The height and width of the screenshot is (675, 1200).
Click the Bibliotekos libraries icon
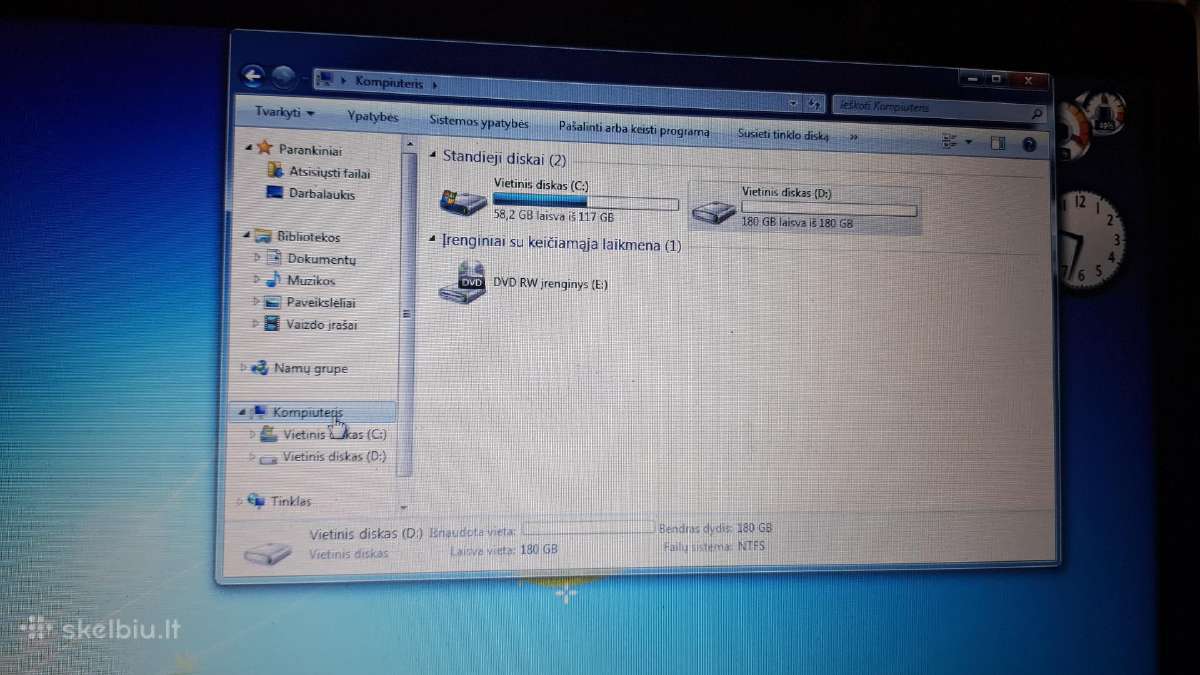click(263, 237)
